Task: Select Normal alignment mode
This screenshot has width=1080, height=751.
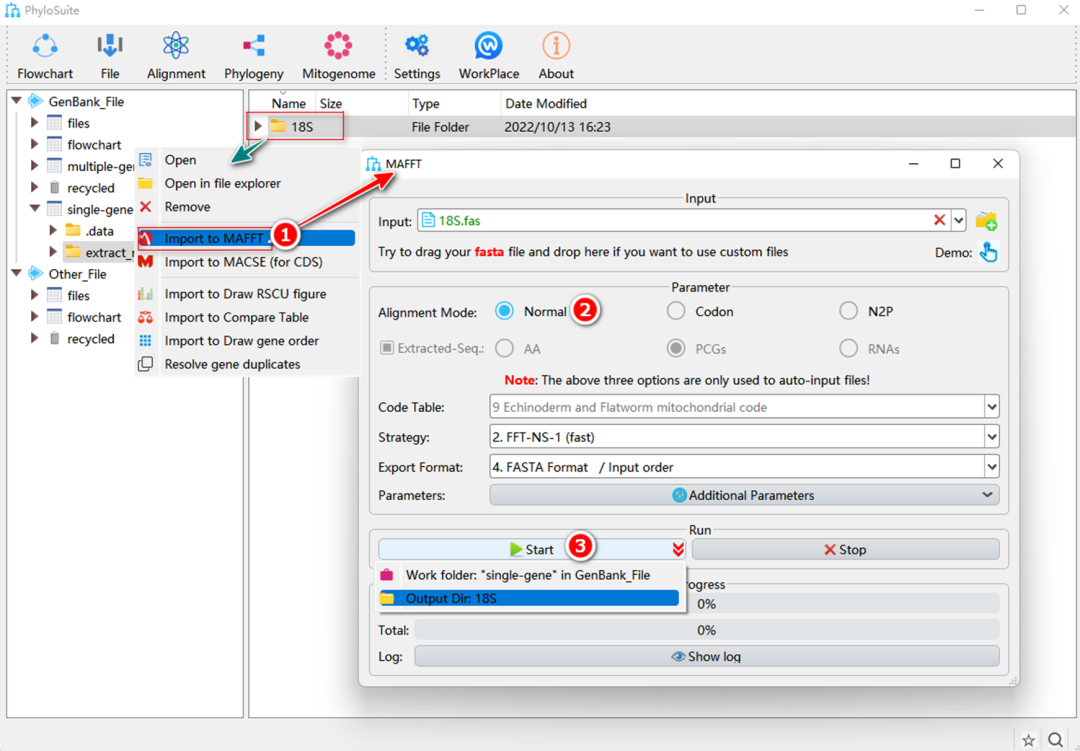Action: click(504, 311)
